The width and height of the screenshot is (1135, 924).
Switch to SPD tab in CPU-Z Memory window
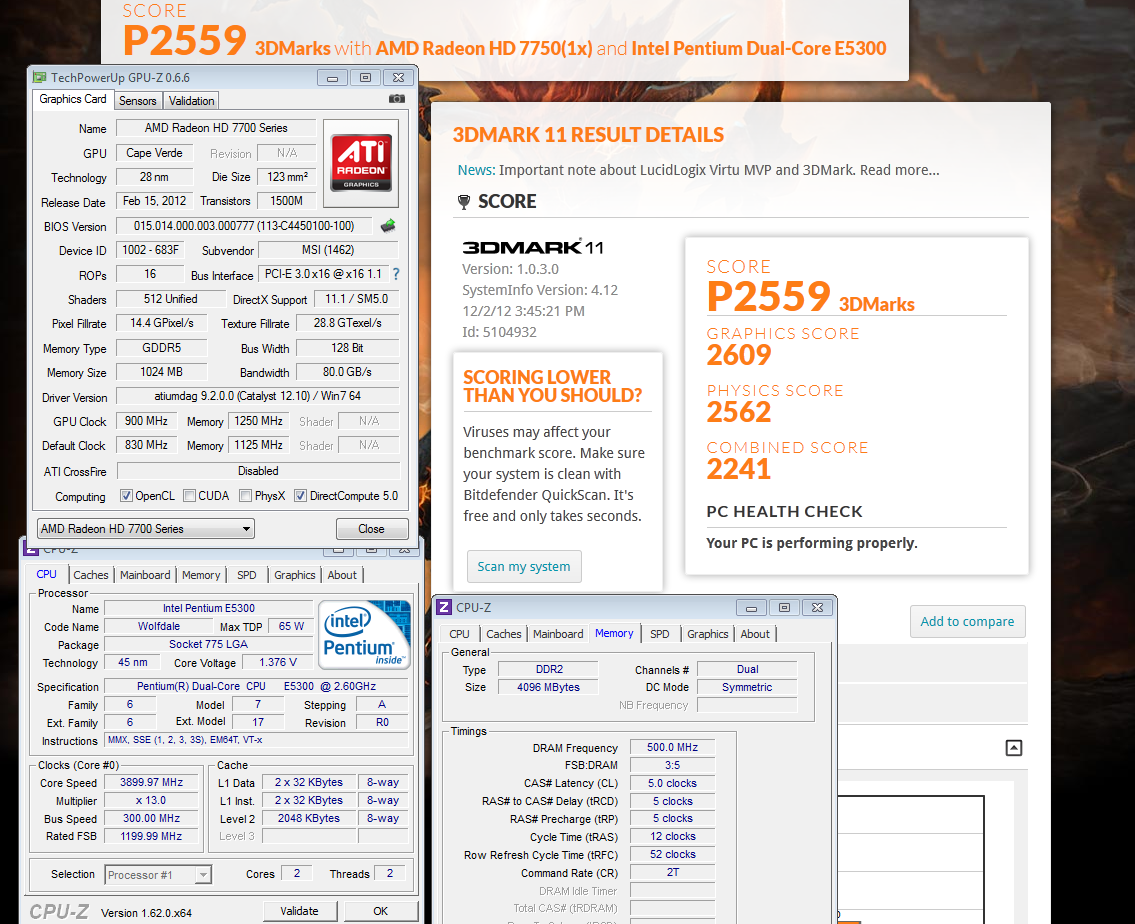pos(659,634)
